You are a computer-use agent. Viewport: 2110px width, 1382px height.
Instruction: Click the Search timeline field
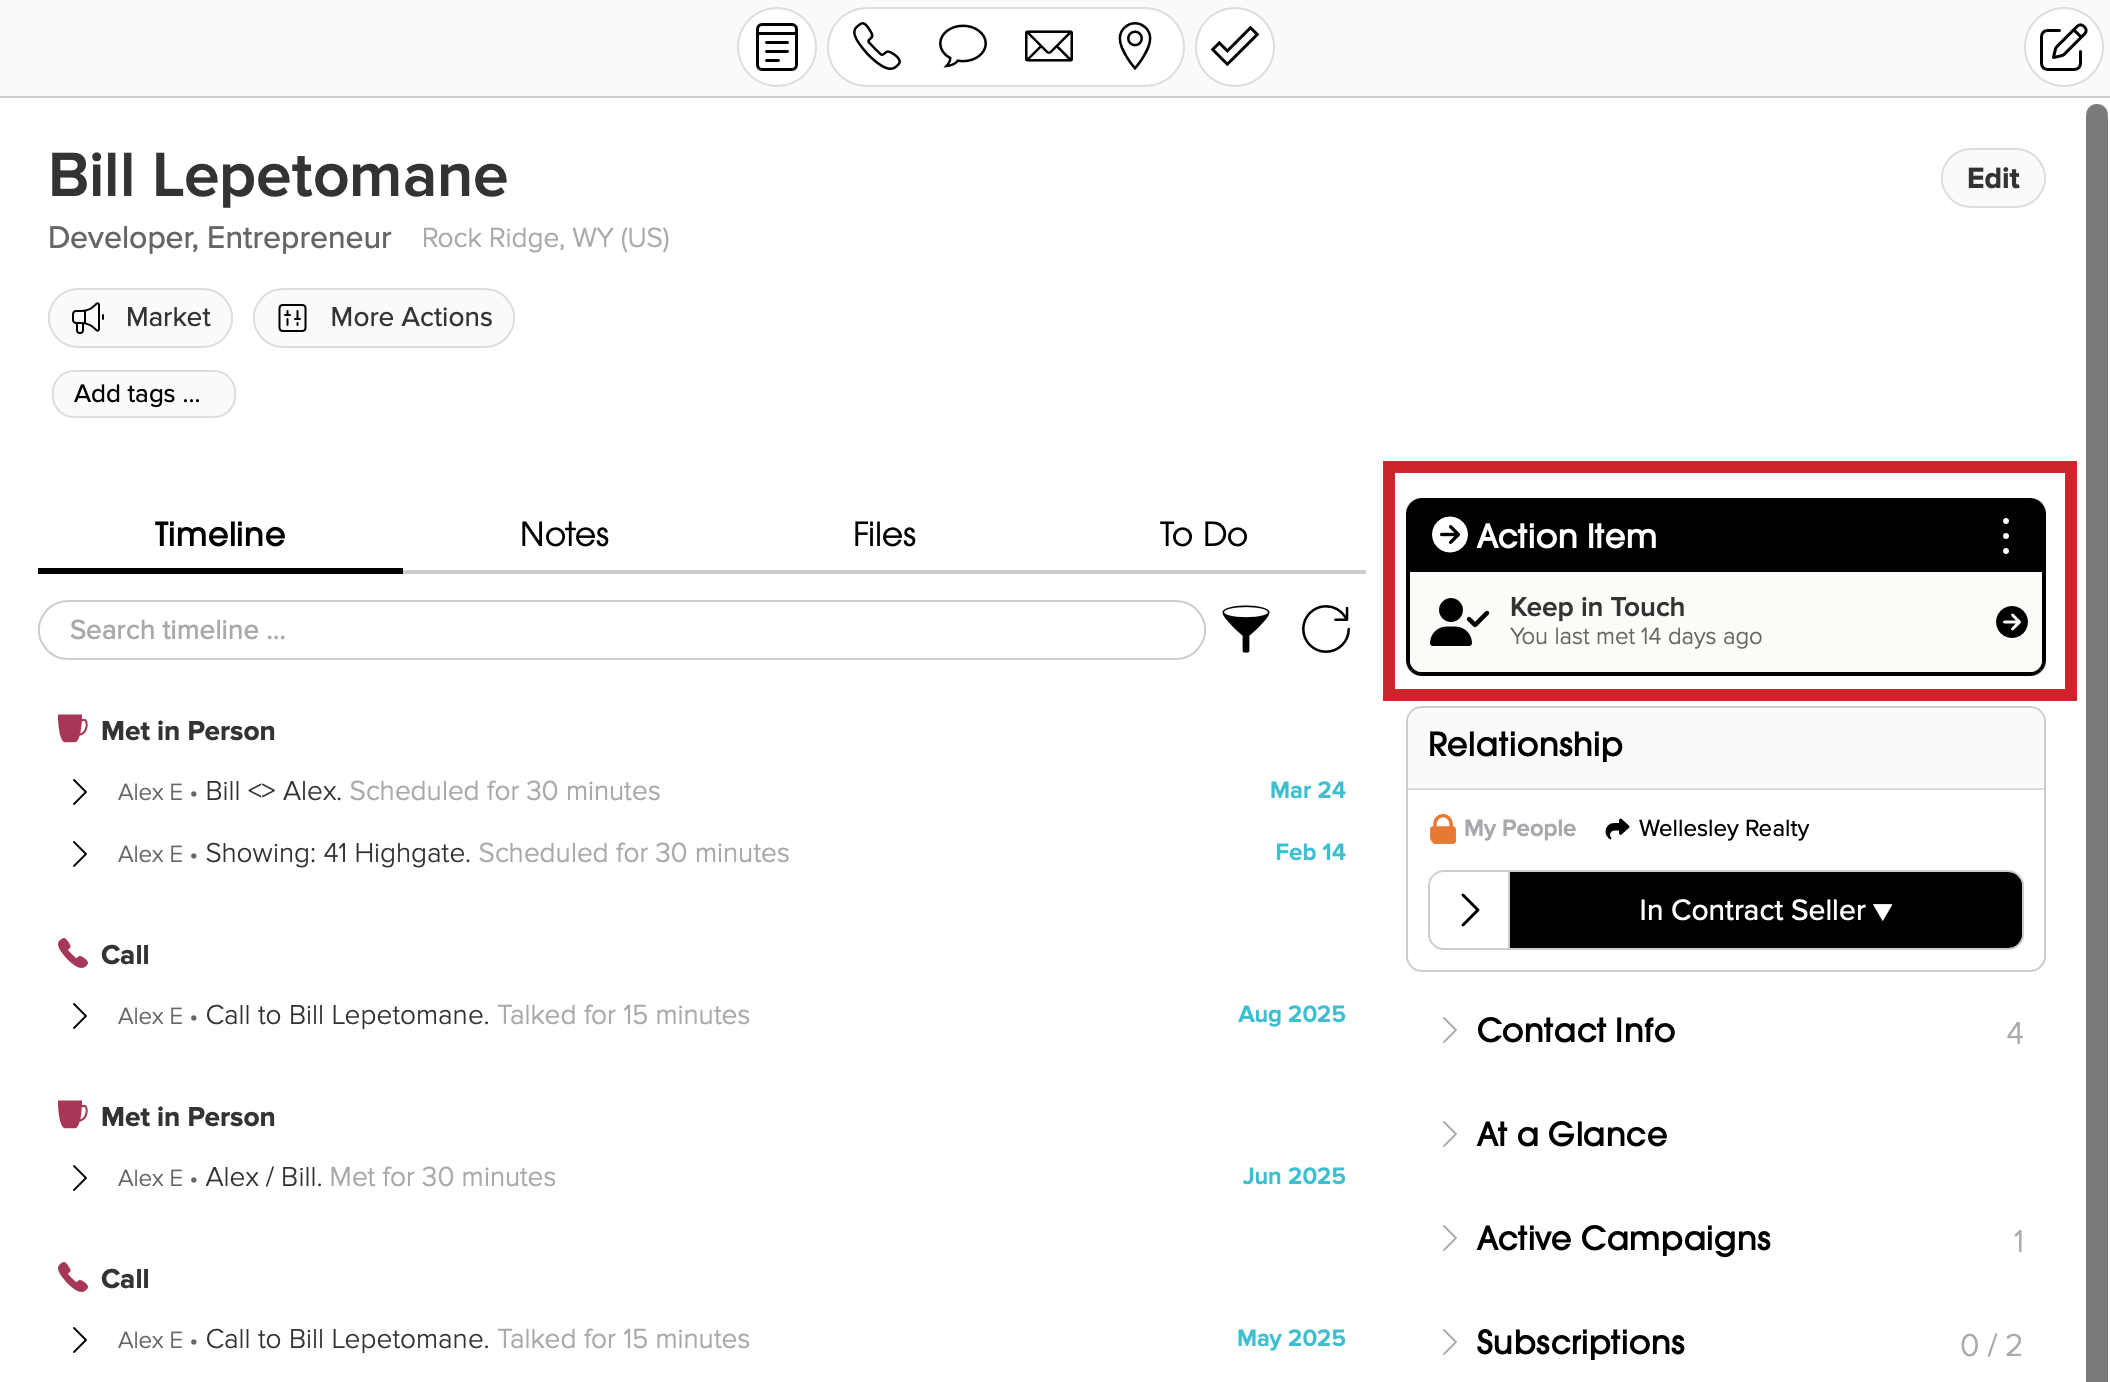point(620,630)
